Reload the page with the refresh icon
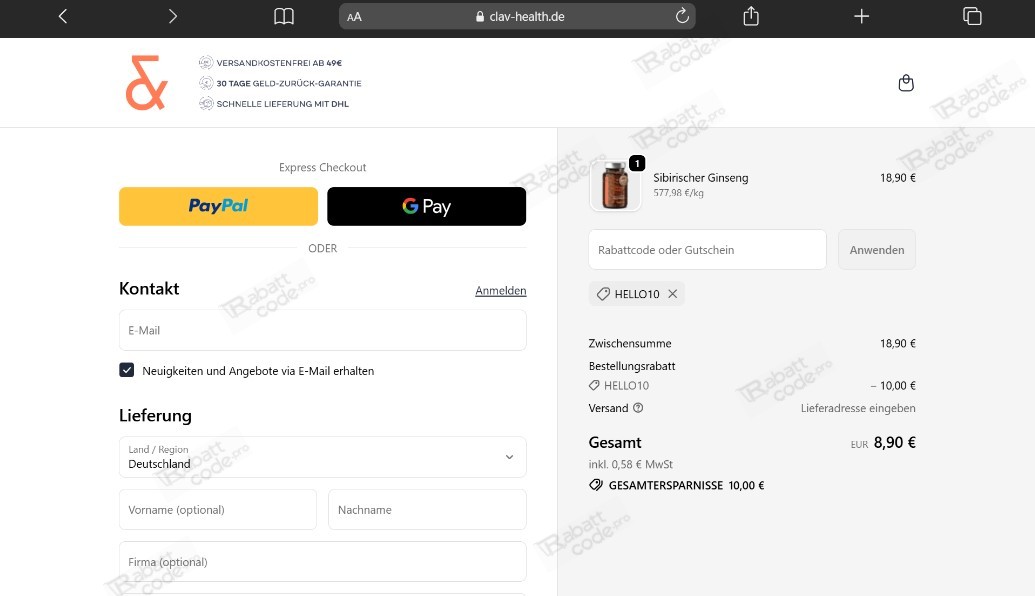The height and width of the screenshot is (596, 1035). 682,16
